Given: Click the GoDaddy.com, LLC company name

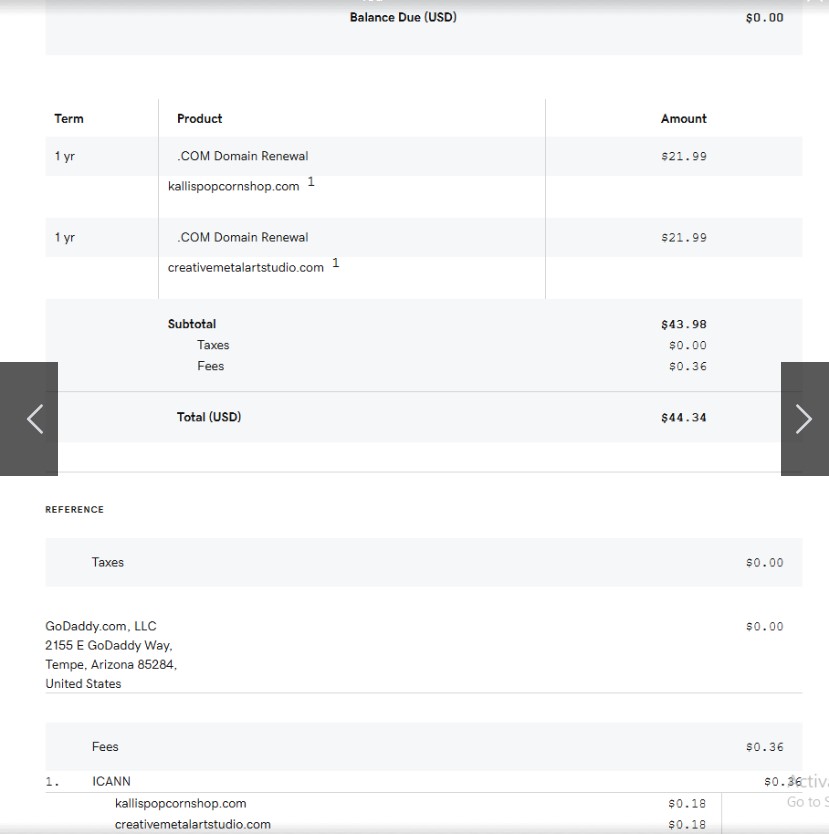Looking at the screenshot, I should [101, 627].
